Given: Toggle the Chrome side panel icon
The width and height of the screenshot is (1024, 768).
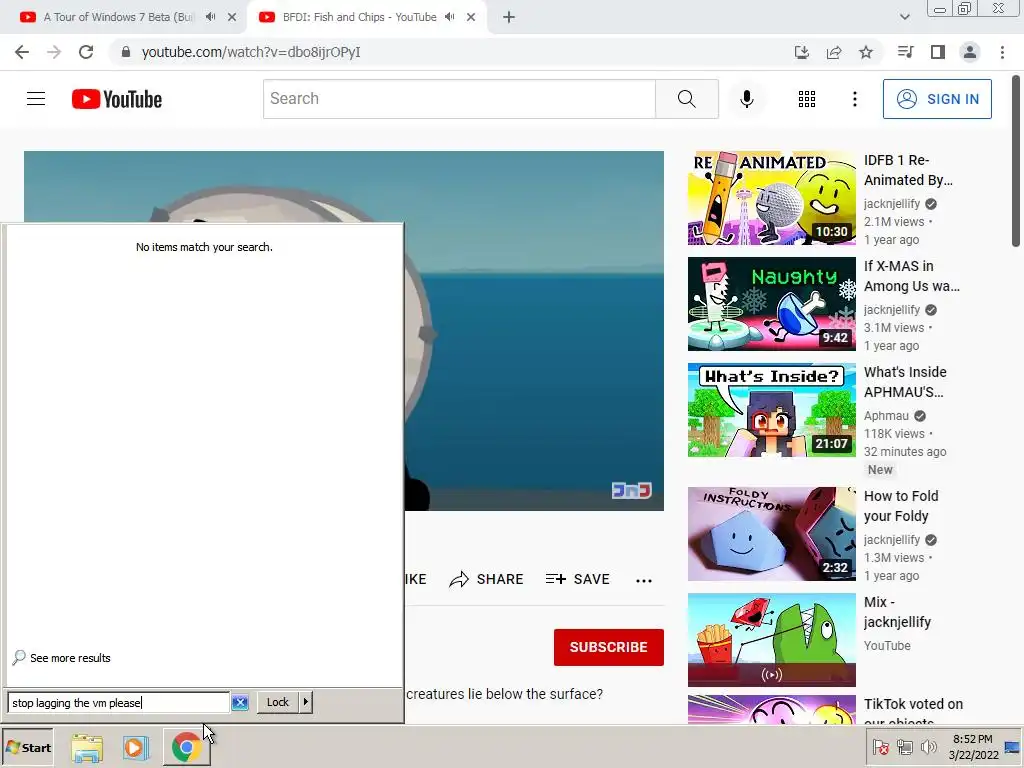Looking at the screenshot, I should [938, 52].
